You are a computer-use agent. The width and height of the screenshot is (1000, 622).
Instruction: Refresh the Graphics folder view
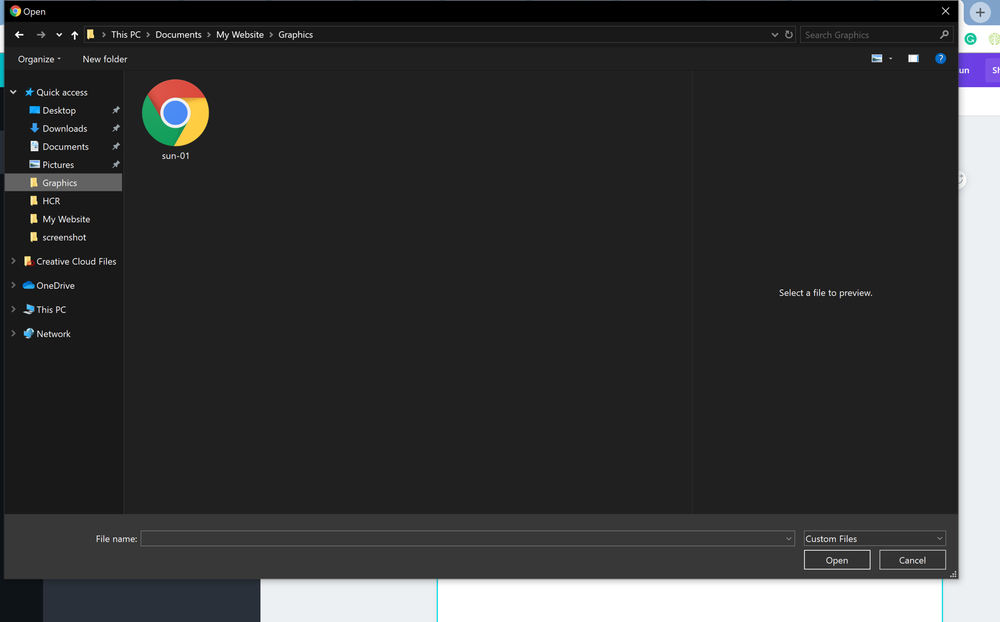(x=789, y=34)
